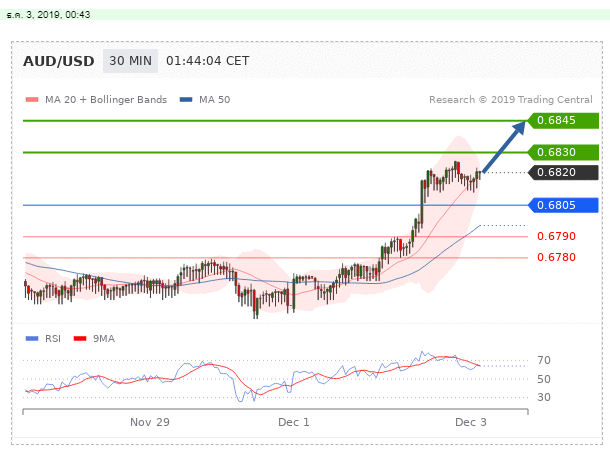The height and width of the screenshot is (452, 610).
Task: Click the 0.6790 red support value
Action: [556, 236]
